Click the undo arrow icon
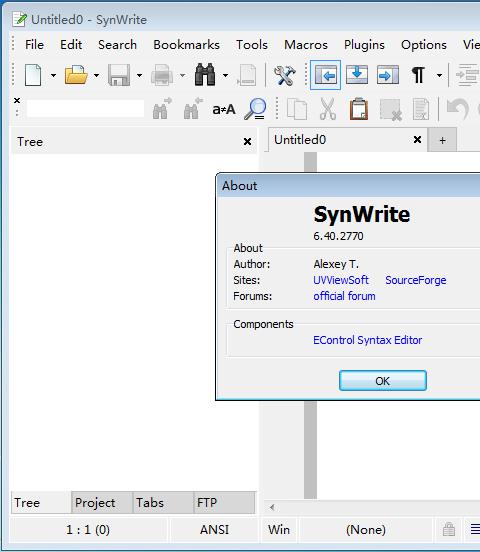The height and width of the screenshot is (552, 480). pos(457,109)
